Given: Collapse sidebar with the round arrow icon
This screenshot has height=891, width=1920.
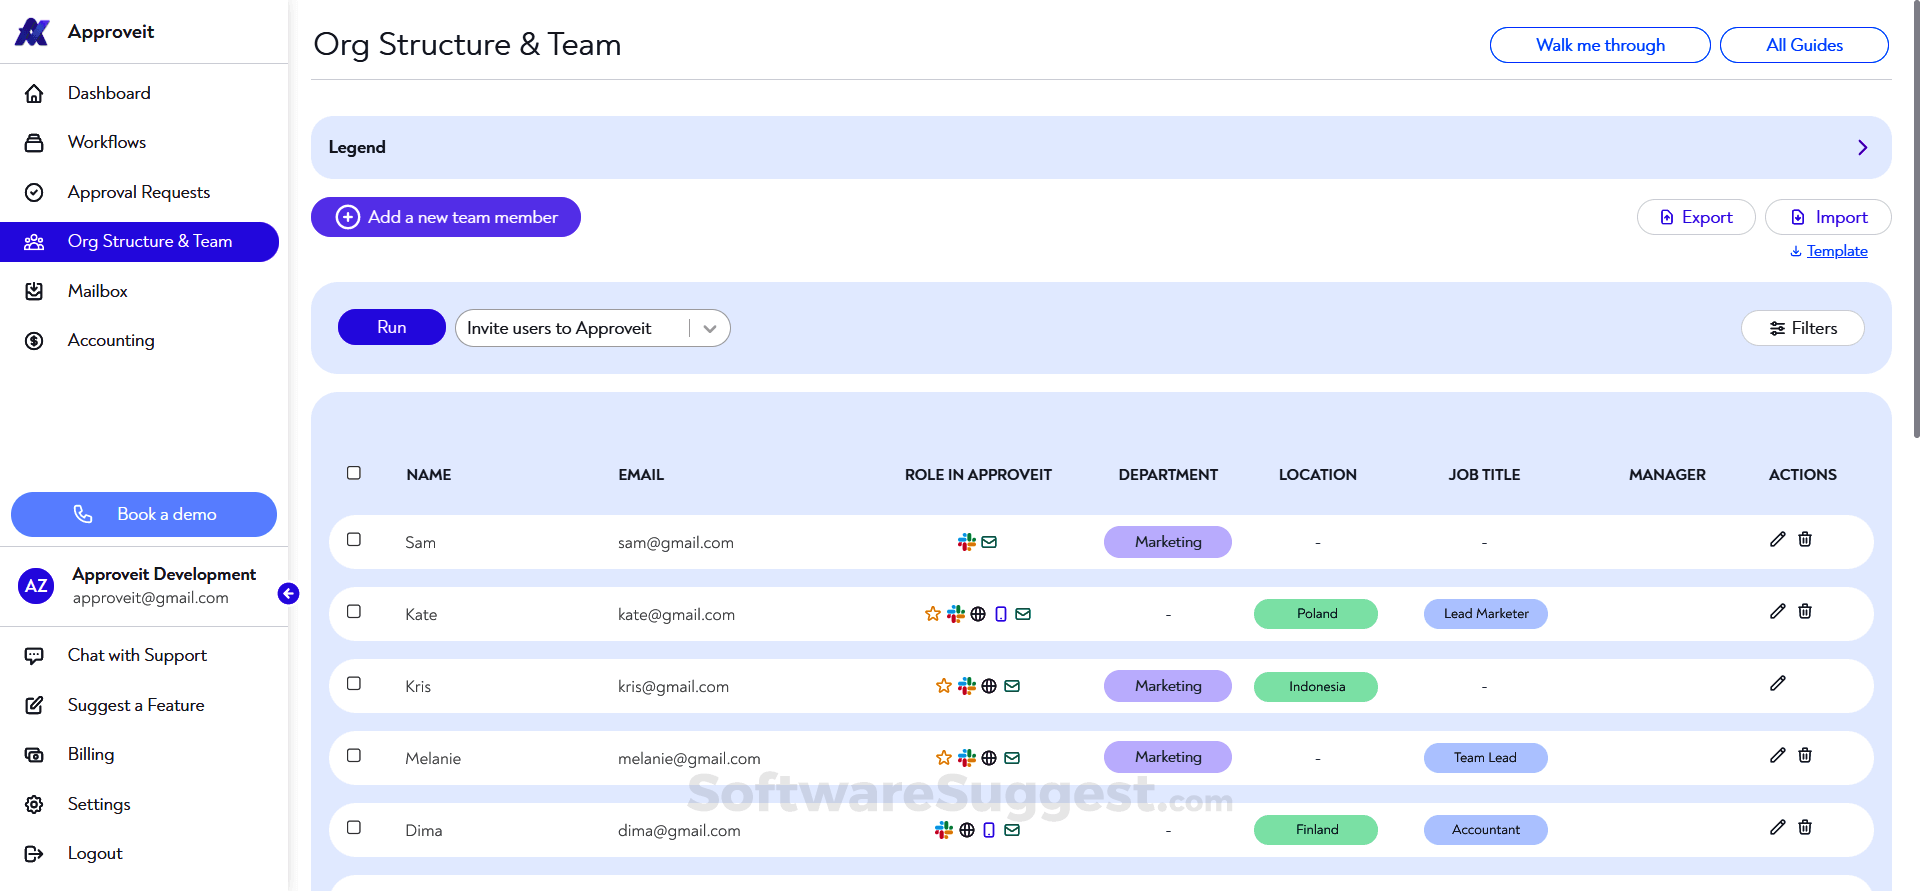Looking at the screenshot, I should point(288,593).
